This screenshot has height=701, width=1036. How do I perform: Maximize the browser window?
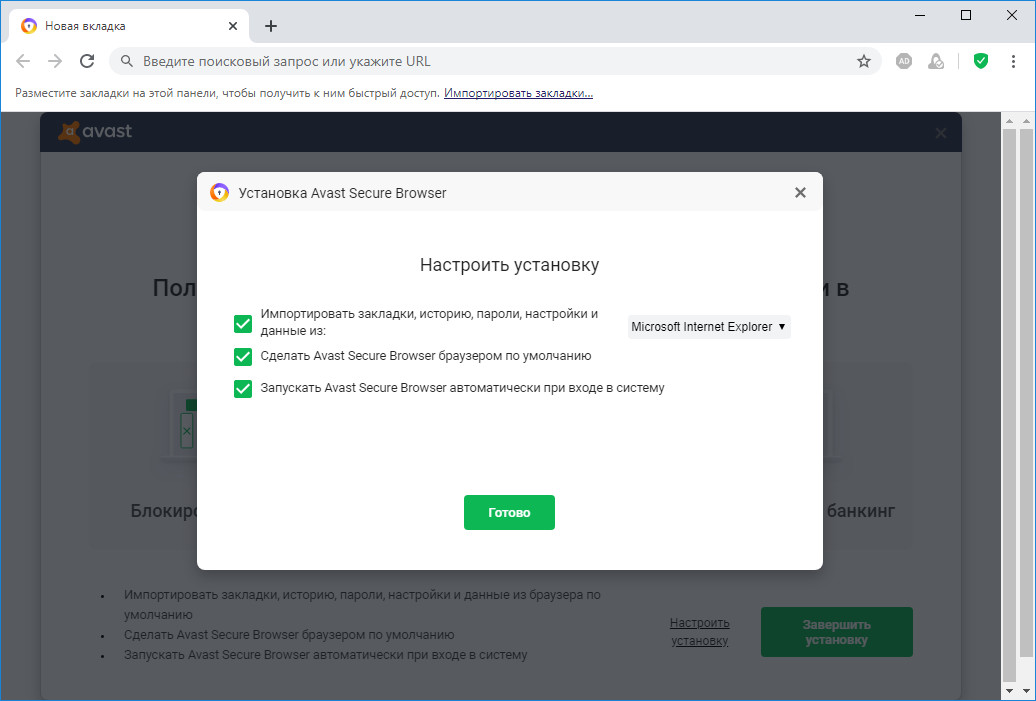[x=966, y=15]
